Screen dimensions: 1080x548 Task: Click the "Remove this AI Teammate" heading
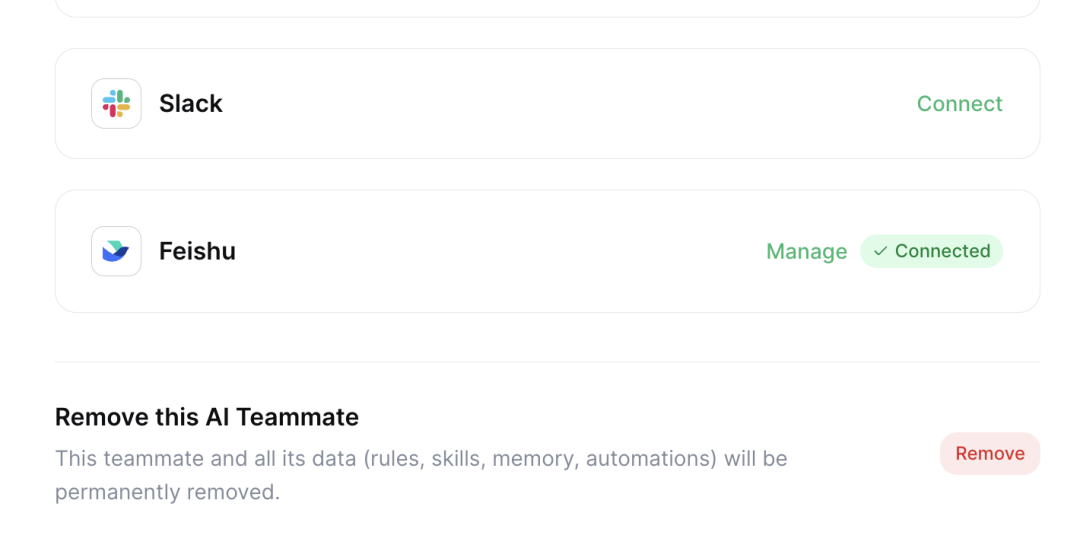click(207, 417)
